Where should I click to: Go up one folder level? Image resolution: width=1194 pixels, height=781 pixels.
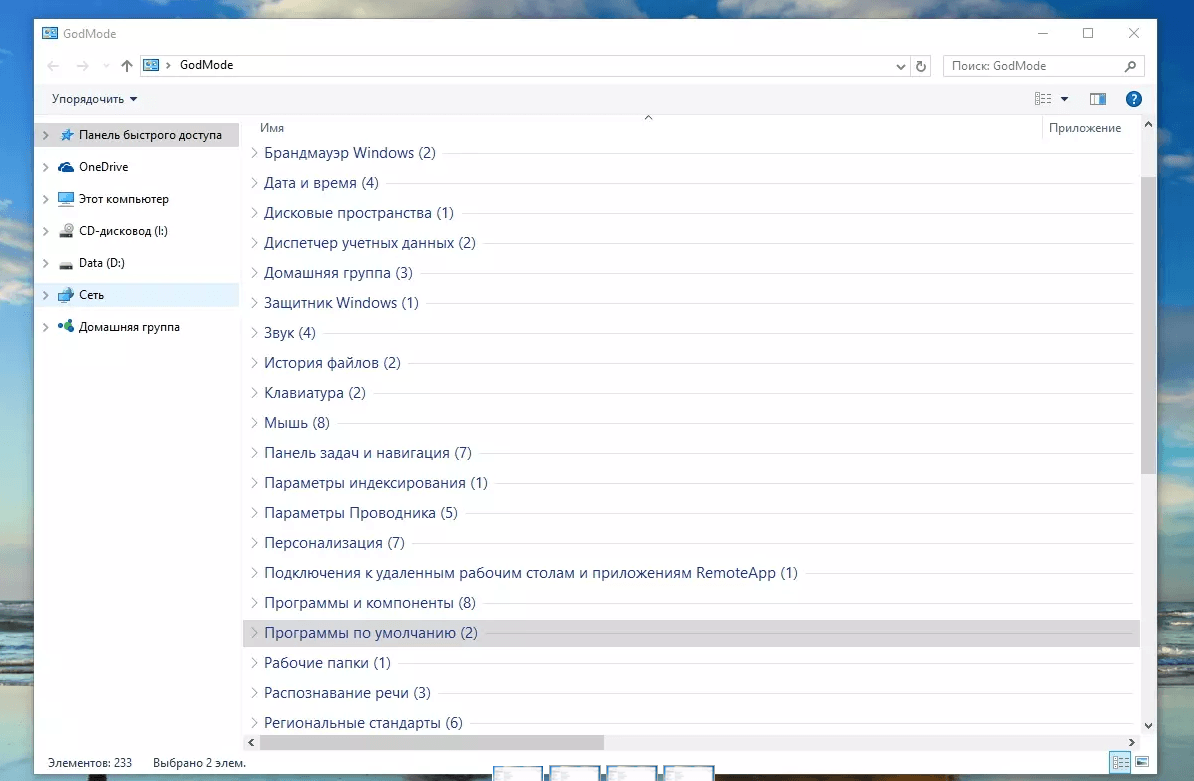pyautogui.click(x=126, y=65)
